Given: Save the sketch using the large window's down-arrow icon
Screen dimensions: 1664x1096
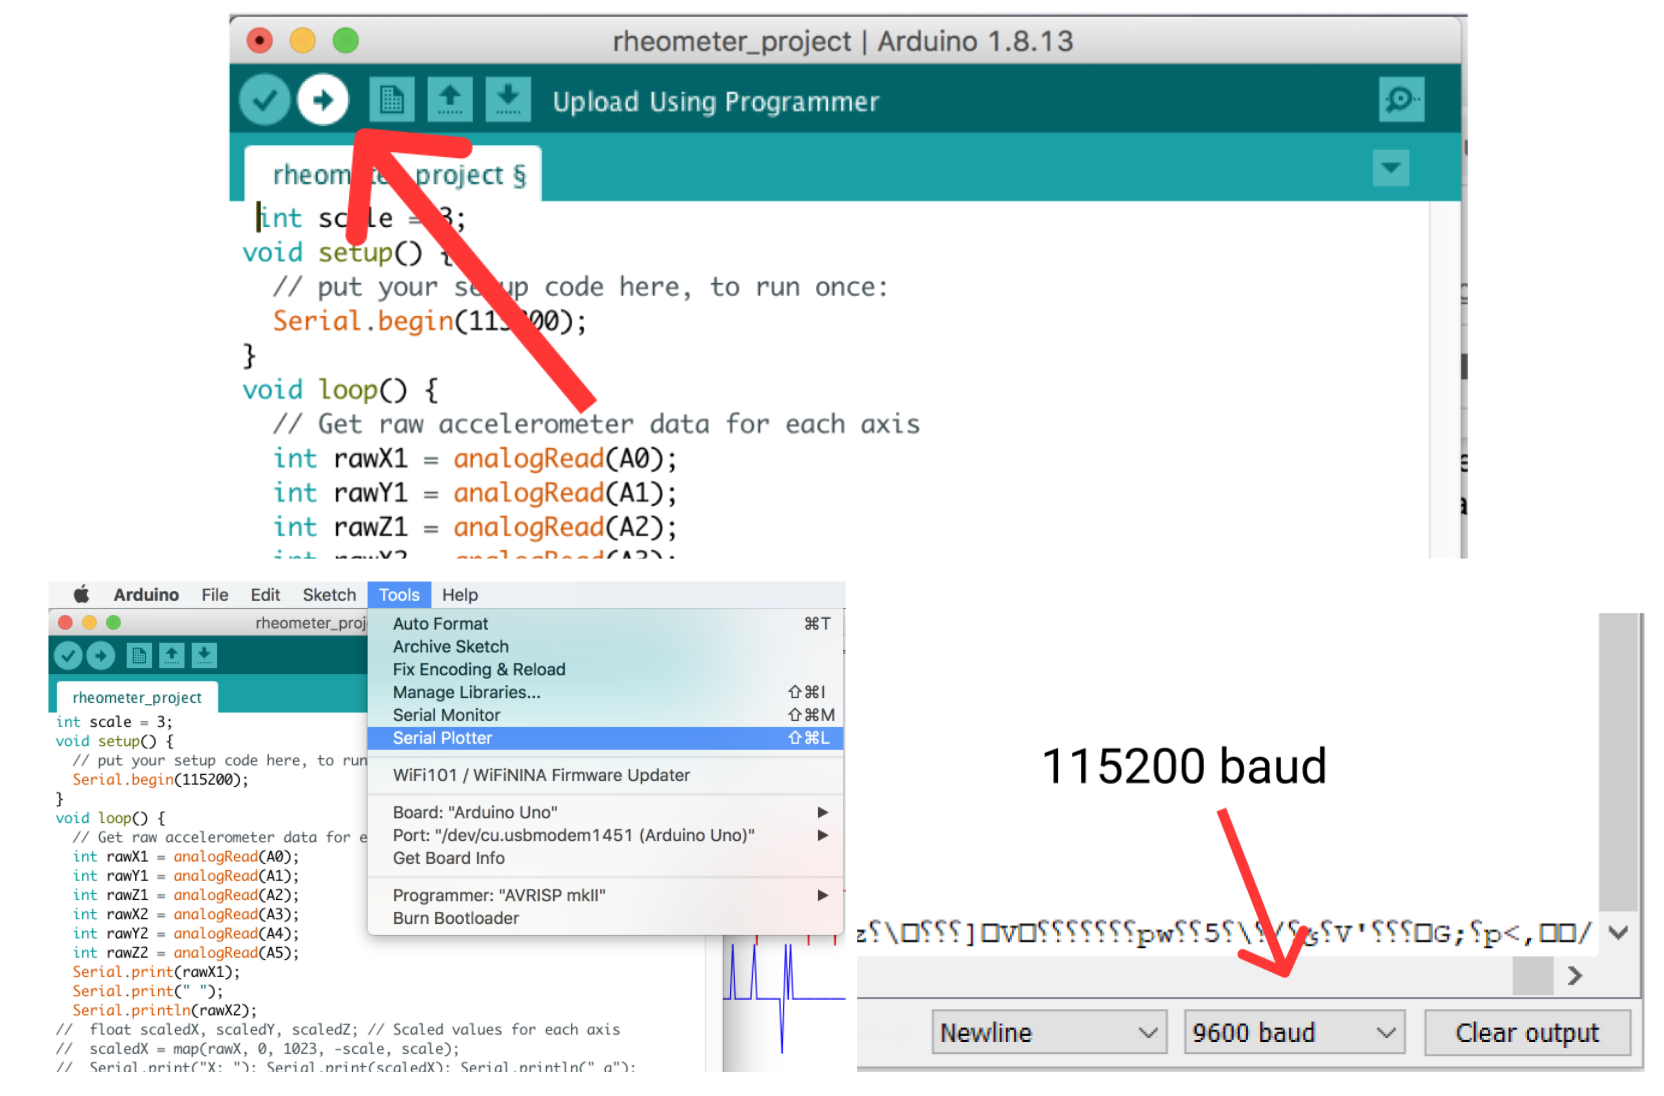Looking at the screenshot, I should pos(508,100).
